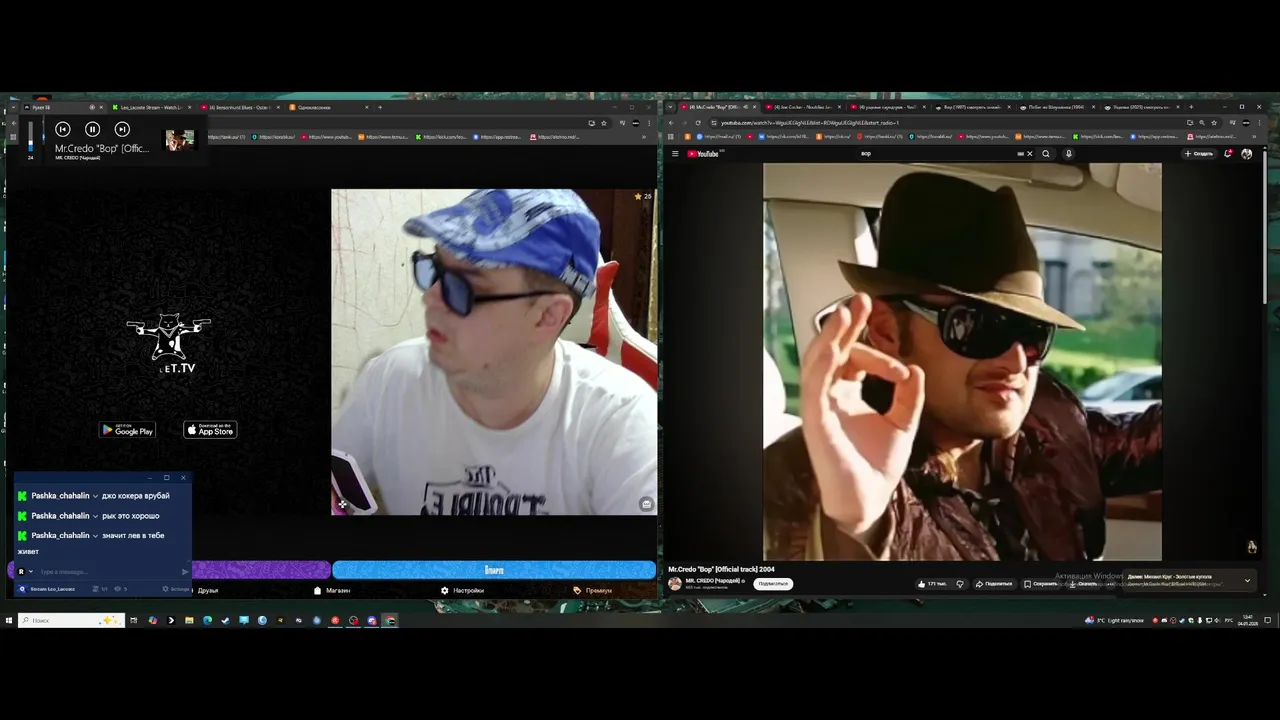Image resolution: width=1280 pixels, height=720 pixels.
Task: Switch to Побег из Шоушенка tab
Action: pyautogui.click(x=1058, y=107)
